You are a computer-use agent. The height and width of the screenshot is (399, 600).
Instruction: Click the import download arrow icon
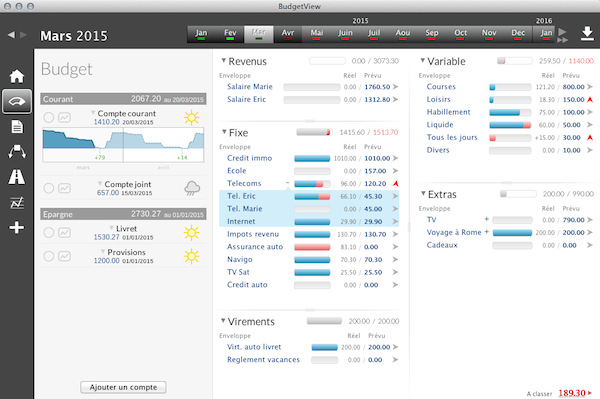coord(587,34)
